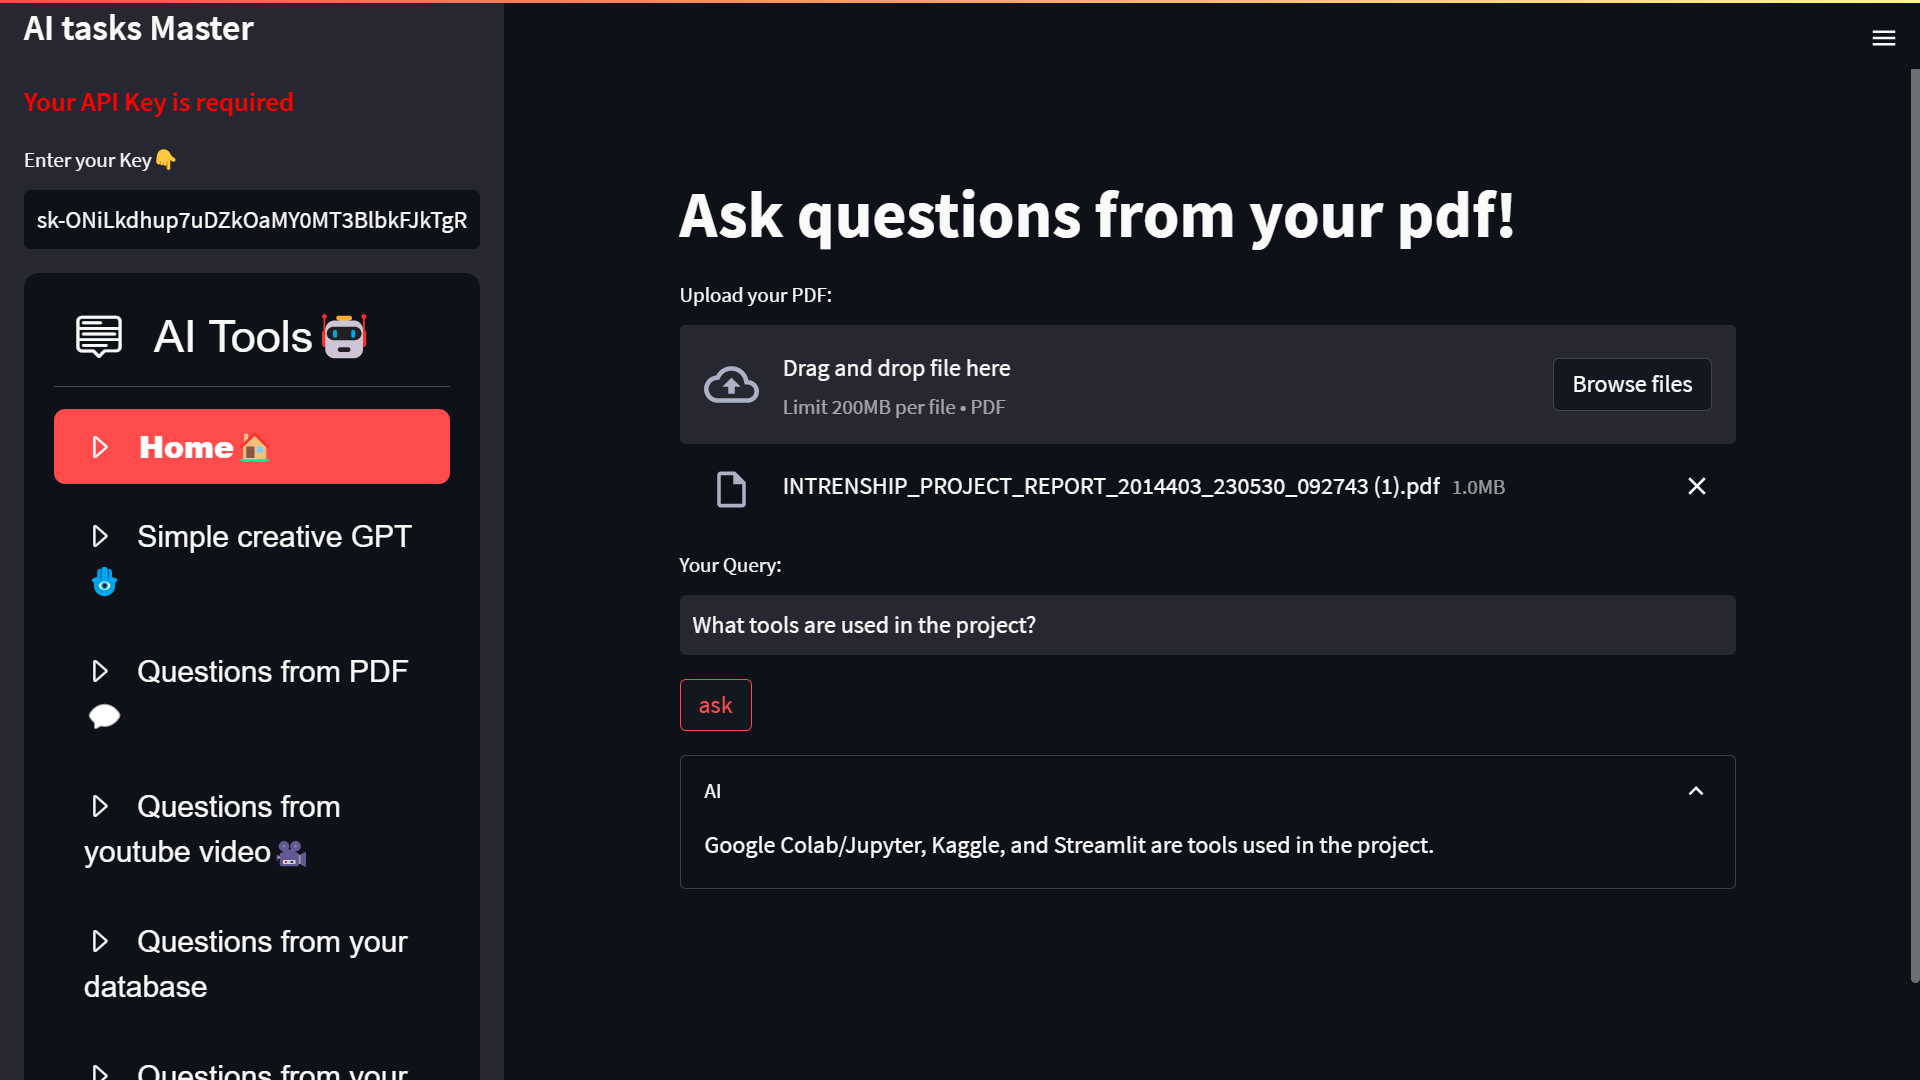Click the speech bubble icon under Questions from PDF
Screen dimensions: 1920x1080
point(104,716)
